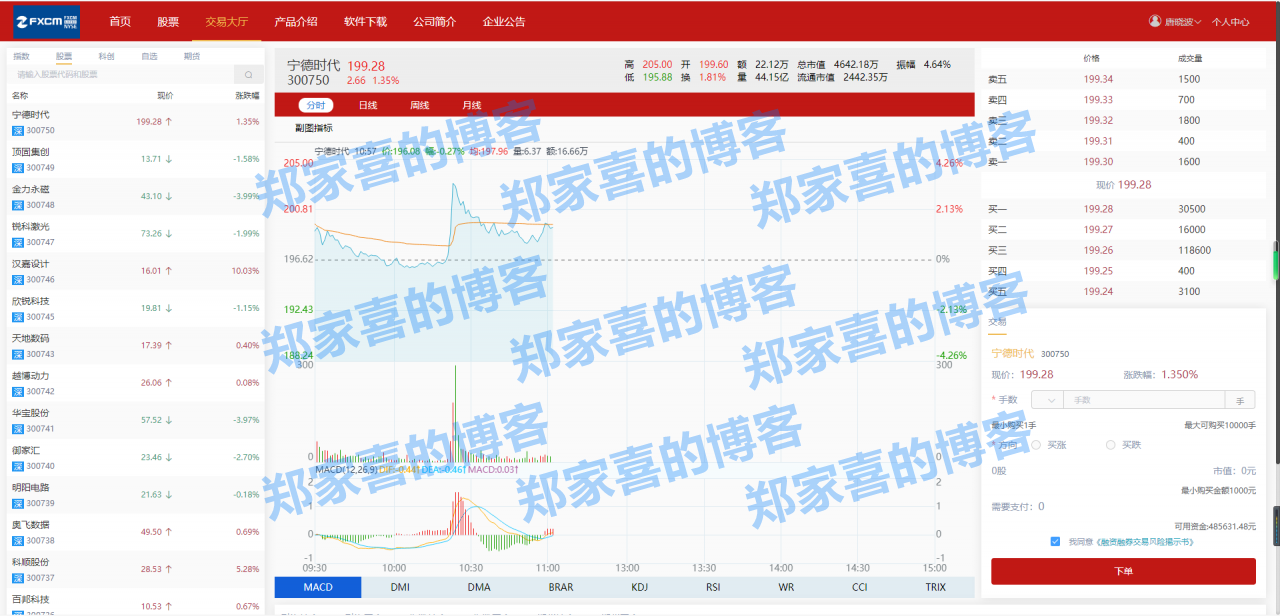Click the 卖一 order book row 199.30
1280x616 pixels.
(x=1123, y=161)
